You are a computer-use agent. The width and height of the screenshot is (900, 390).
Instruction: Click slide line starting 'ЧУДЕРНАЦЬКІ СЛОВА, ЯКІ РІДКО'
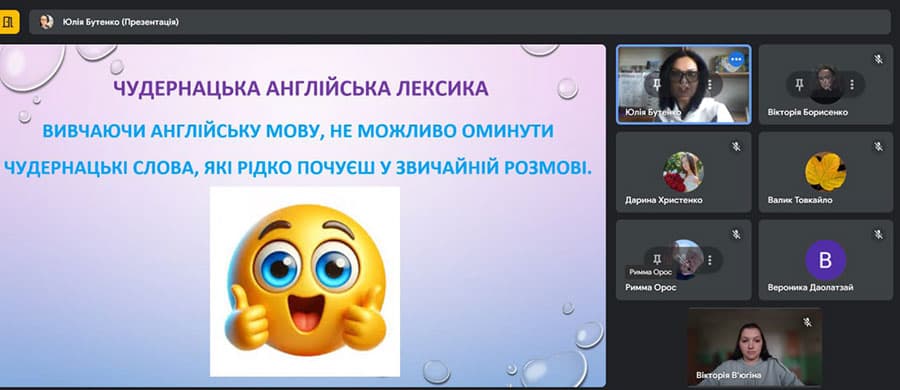tap(298, 168)
